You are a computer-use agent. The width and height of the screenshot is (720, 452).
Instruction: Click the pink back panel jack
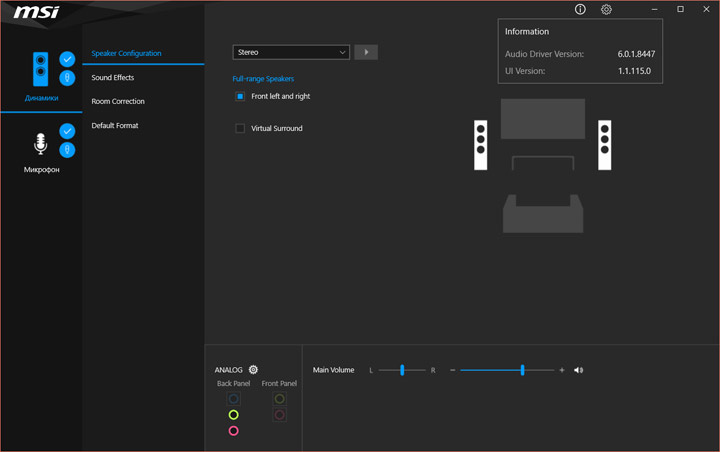[233, 431]
